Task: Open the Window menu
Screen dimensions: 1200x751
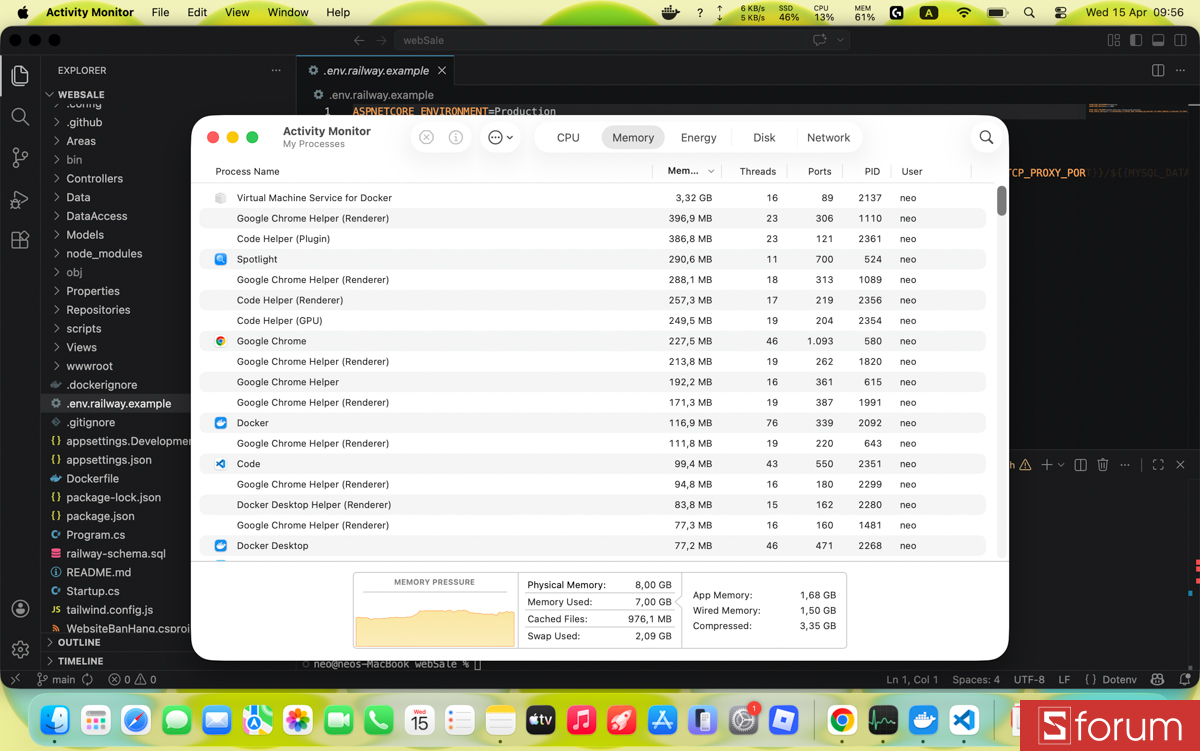Action: coord(287,12)
